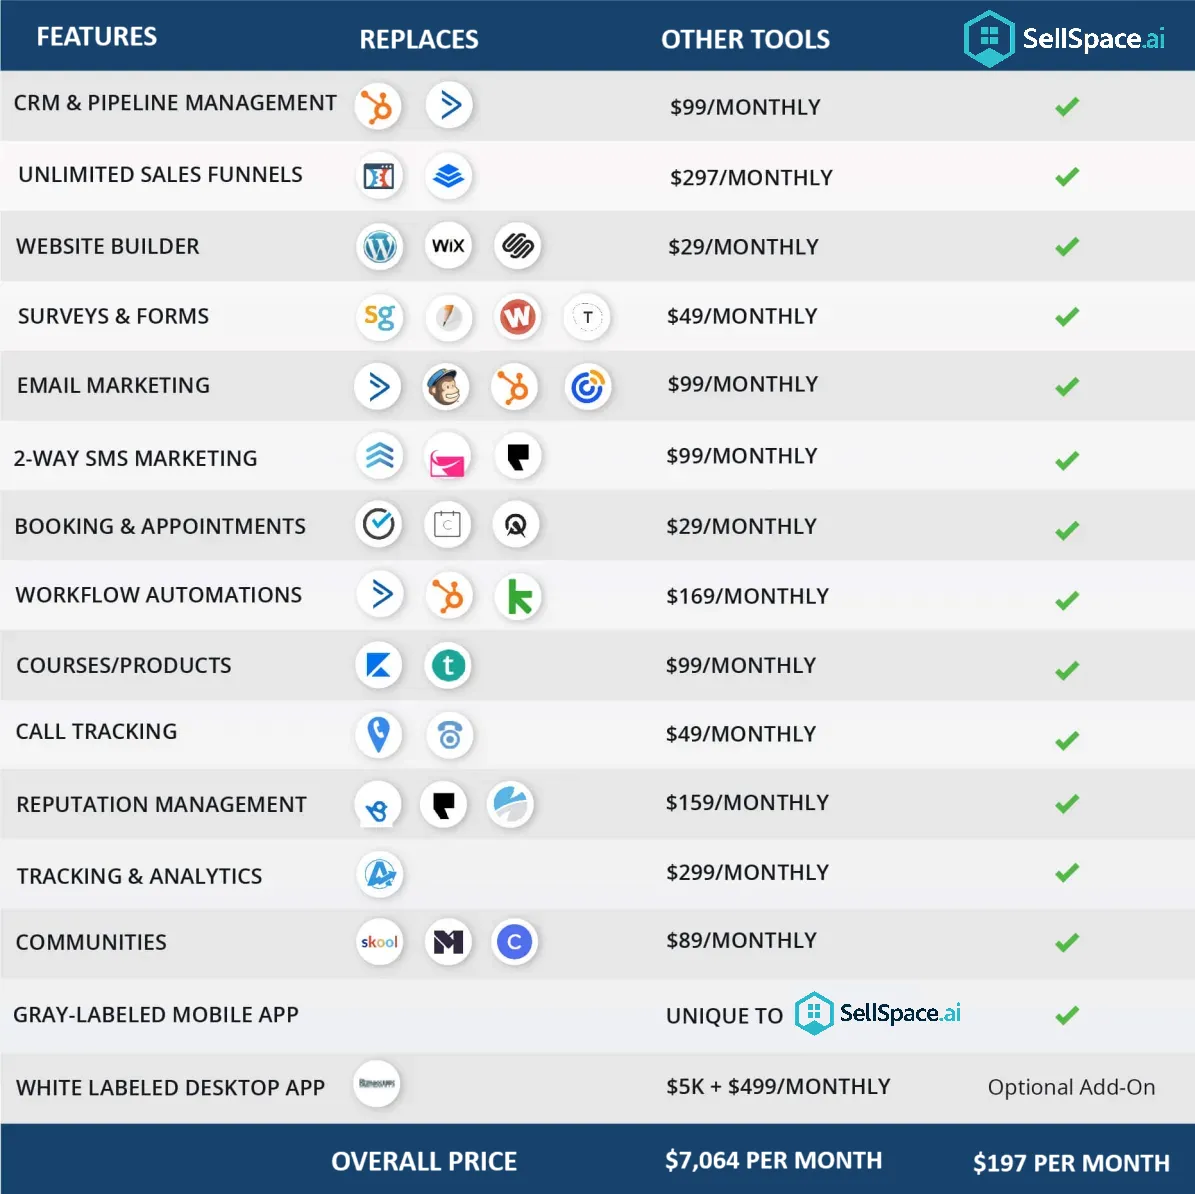The width and height of the screenshot is (1195, 1194).
Task: Click the OTHER TOOLS column header
Action: click(745, 40)
